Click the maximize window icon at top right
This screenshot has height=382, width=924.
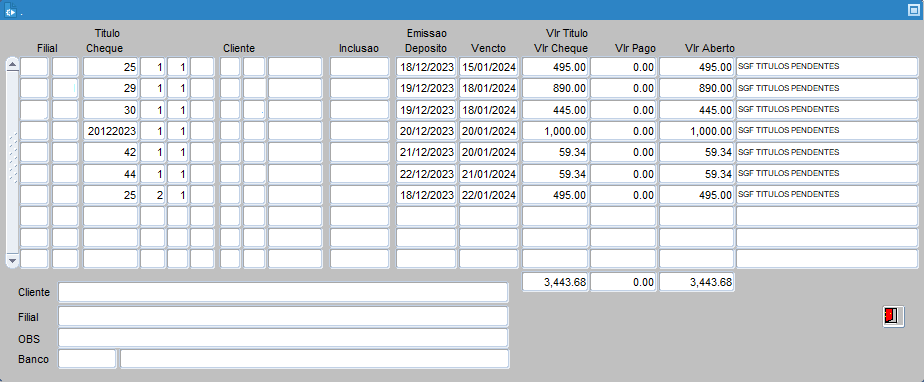pos(914,10)
